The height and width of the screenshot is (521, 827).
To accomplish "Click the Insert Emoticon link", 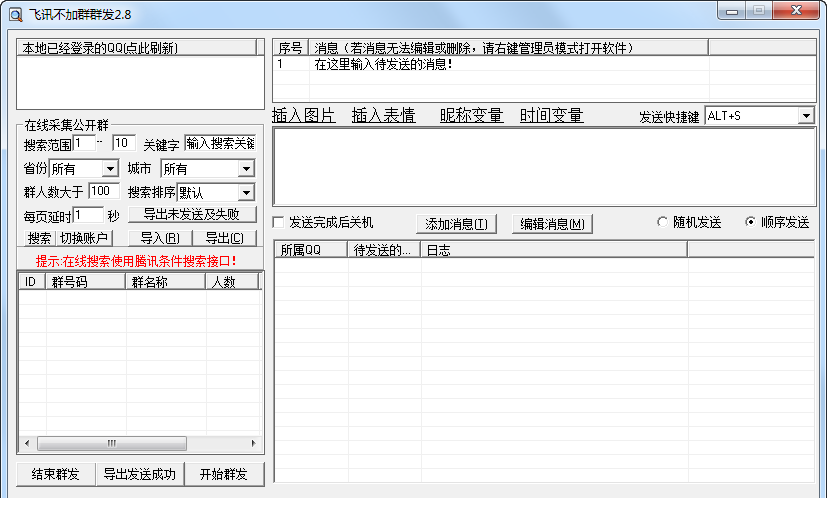I will [383, 115].
